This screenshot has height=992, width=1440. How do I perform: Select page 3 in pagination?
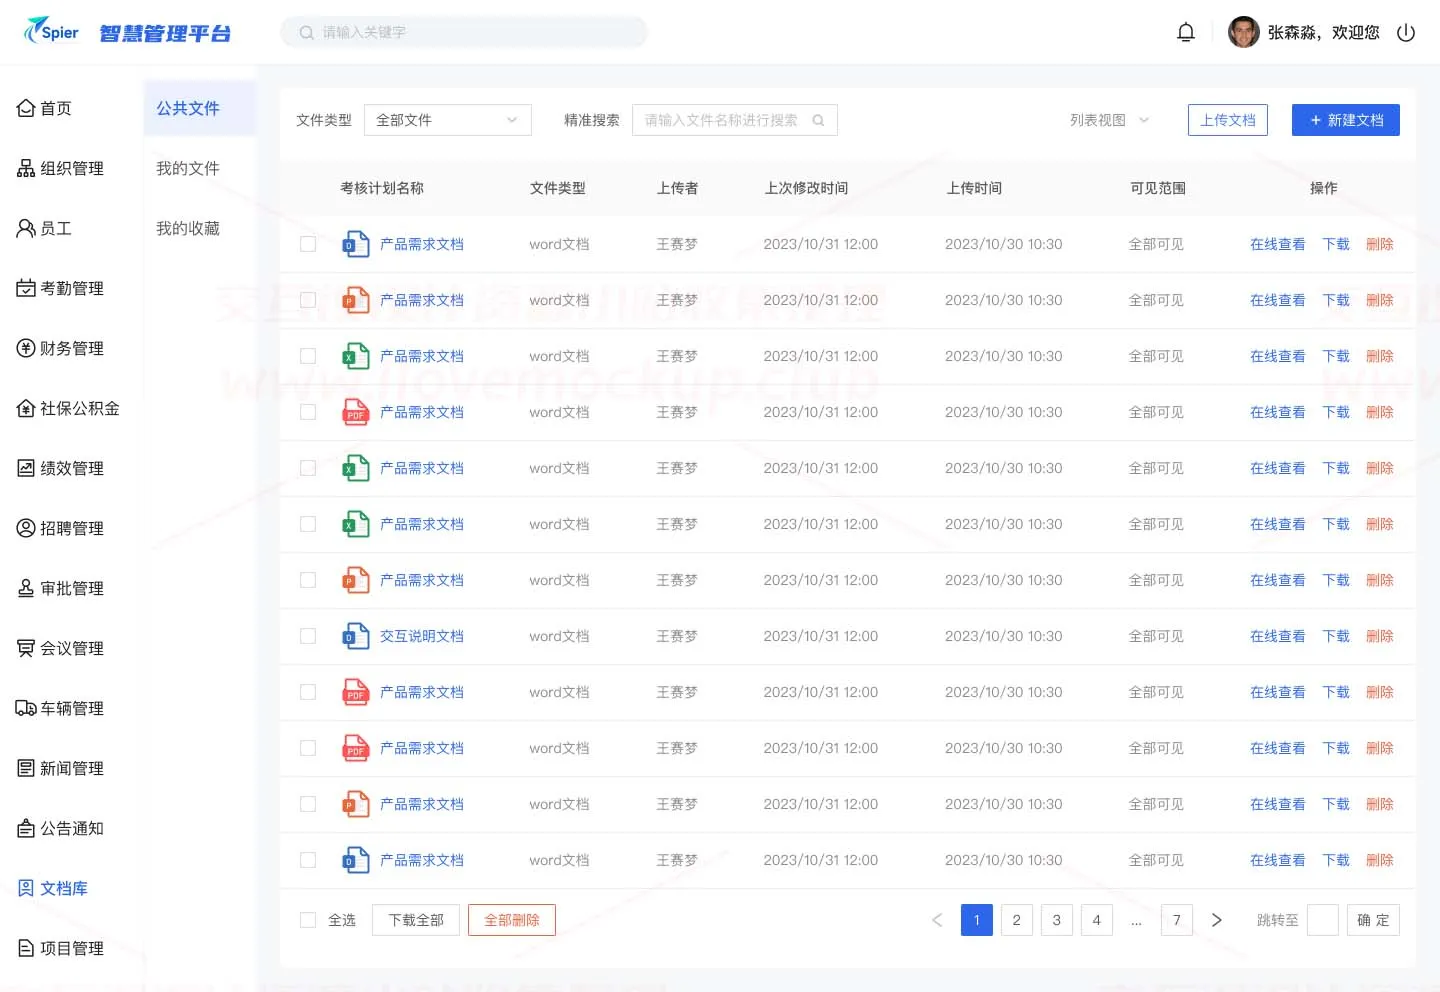coord(1057,920)
